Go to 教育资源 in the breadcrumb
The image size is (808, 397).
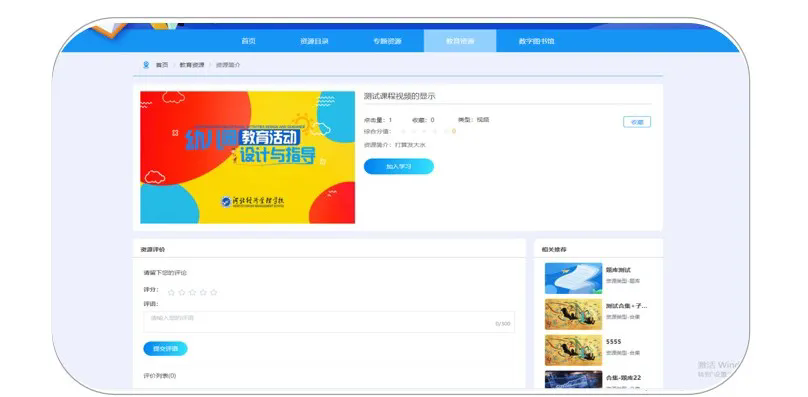192,65
